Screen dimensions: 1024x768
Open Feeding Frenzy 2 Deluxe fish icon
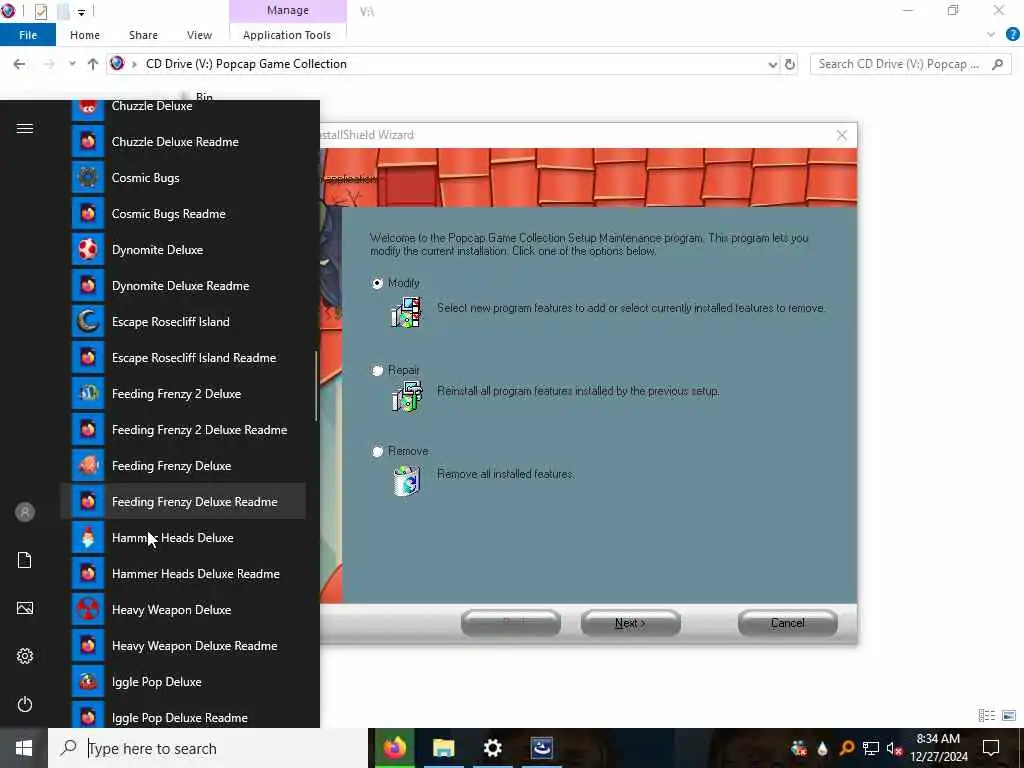point(88,393)
